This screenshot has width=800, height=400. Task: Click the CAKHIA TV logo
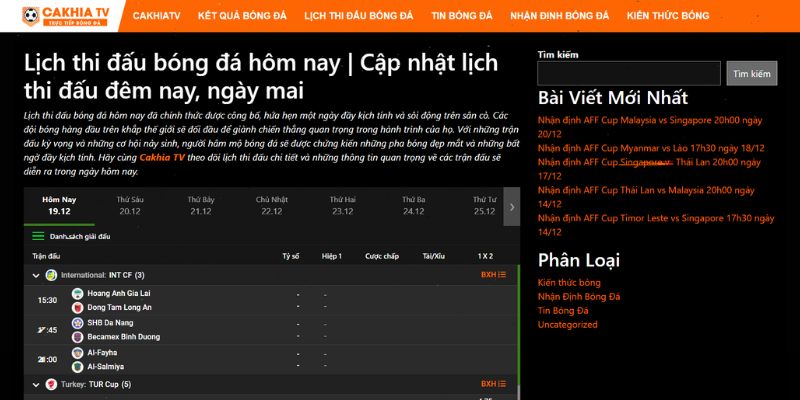(70, 16)
